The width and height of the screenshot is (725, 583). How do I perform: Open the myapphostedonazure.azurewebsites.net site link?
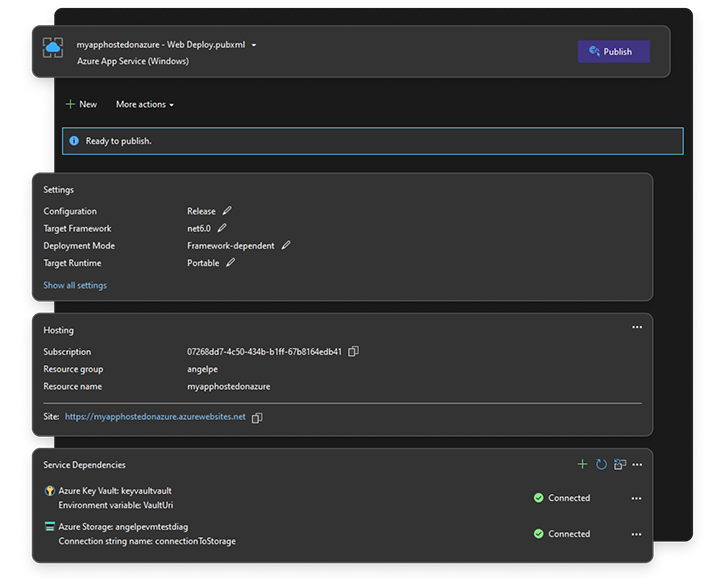(155, 417)
